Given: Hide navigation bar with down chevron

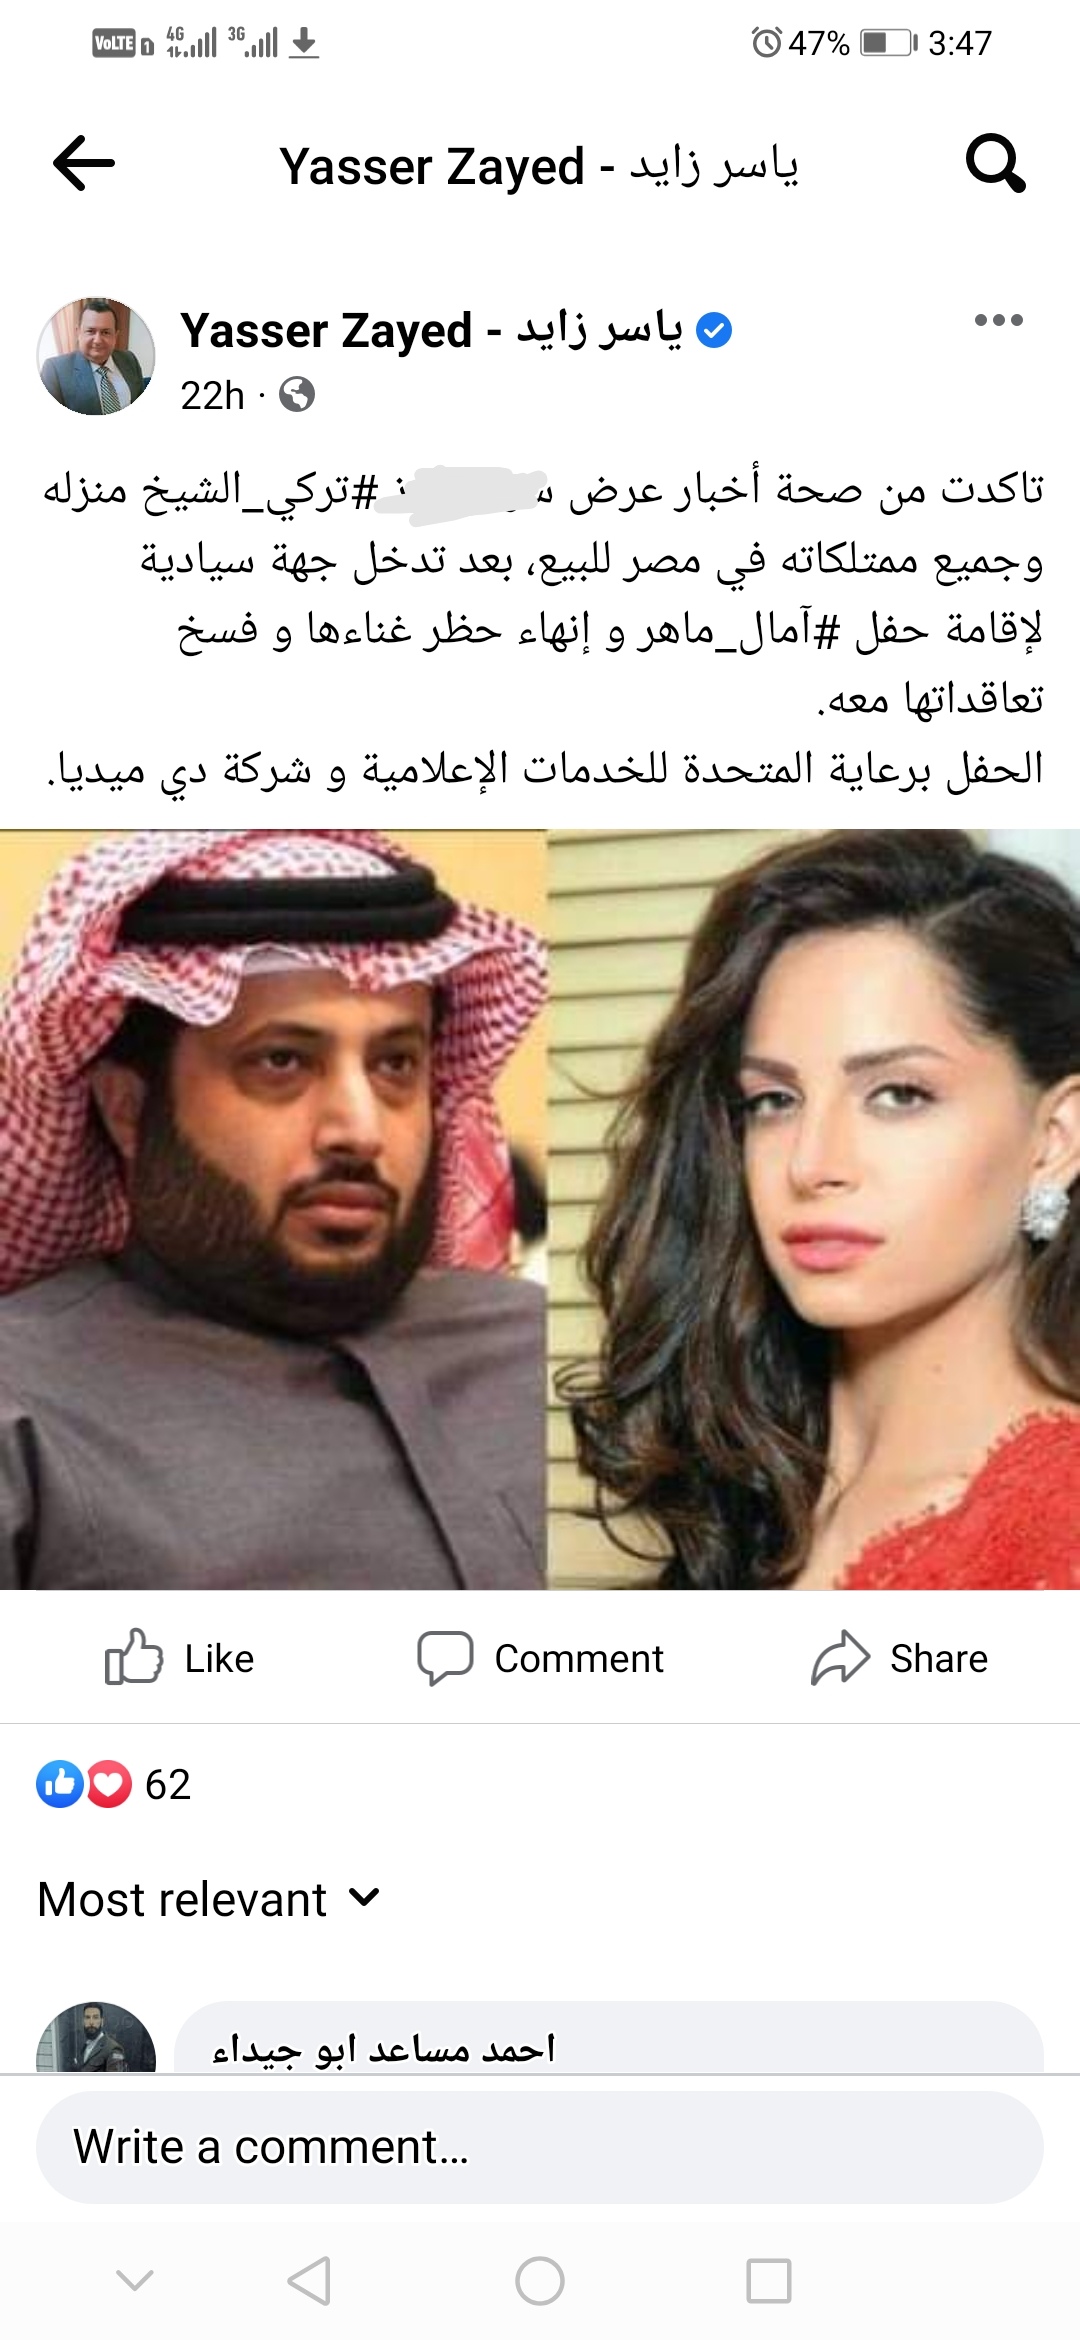Looking at the screenshot, I should tap(135, 2281).
